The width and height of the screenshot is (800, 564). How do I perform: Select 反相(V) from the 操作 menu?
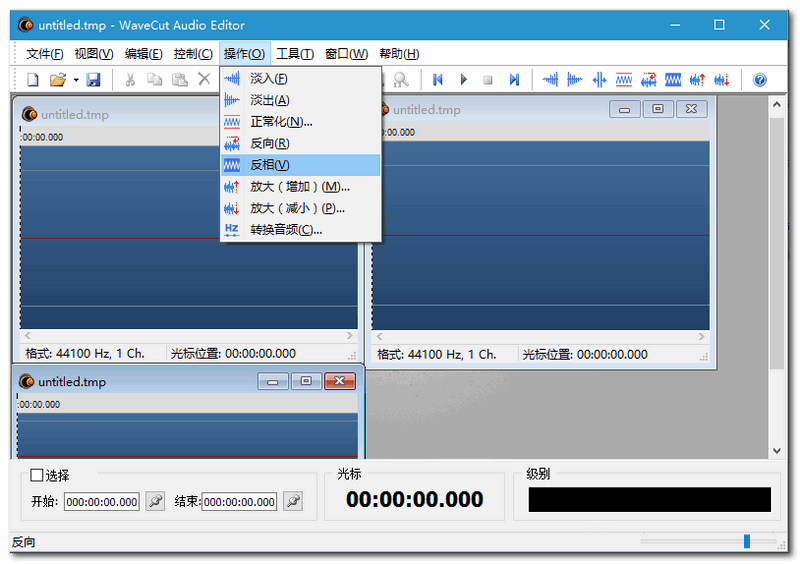[269, 165]
